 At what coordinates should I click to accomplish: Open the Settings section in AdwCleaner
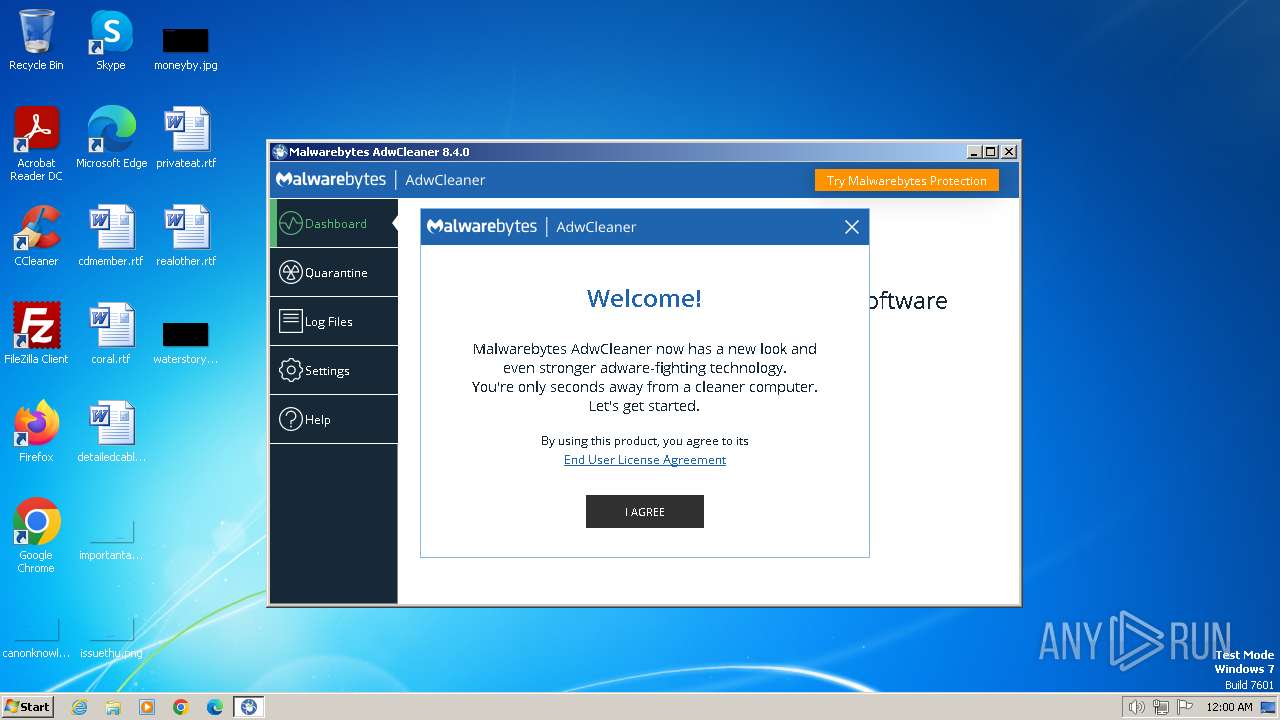pos(334,371)
